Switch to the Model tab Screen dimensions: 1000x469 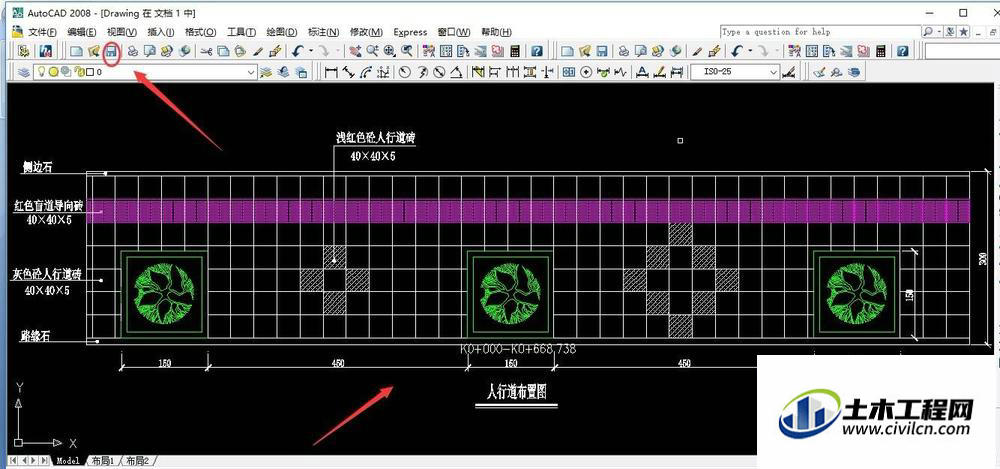[x=68, y=460]
